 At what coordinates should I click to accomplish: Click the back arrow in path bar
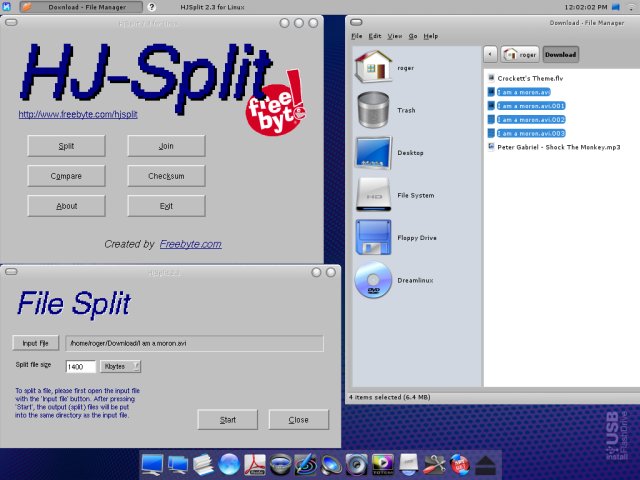point(490,54)
